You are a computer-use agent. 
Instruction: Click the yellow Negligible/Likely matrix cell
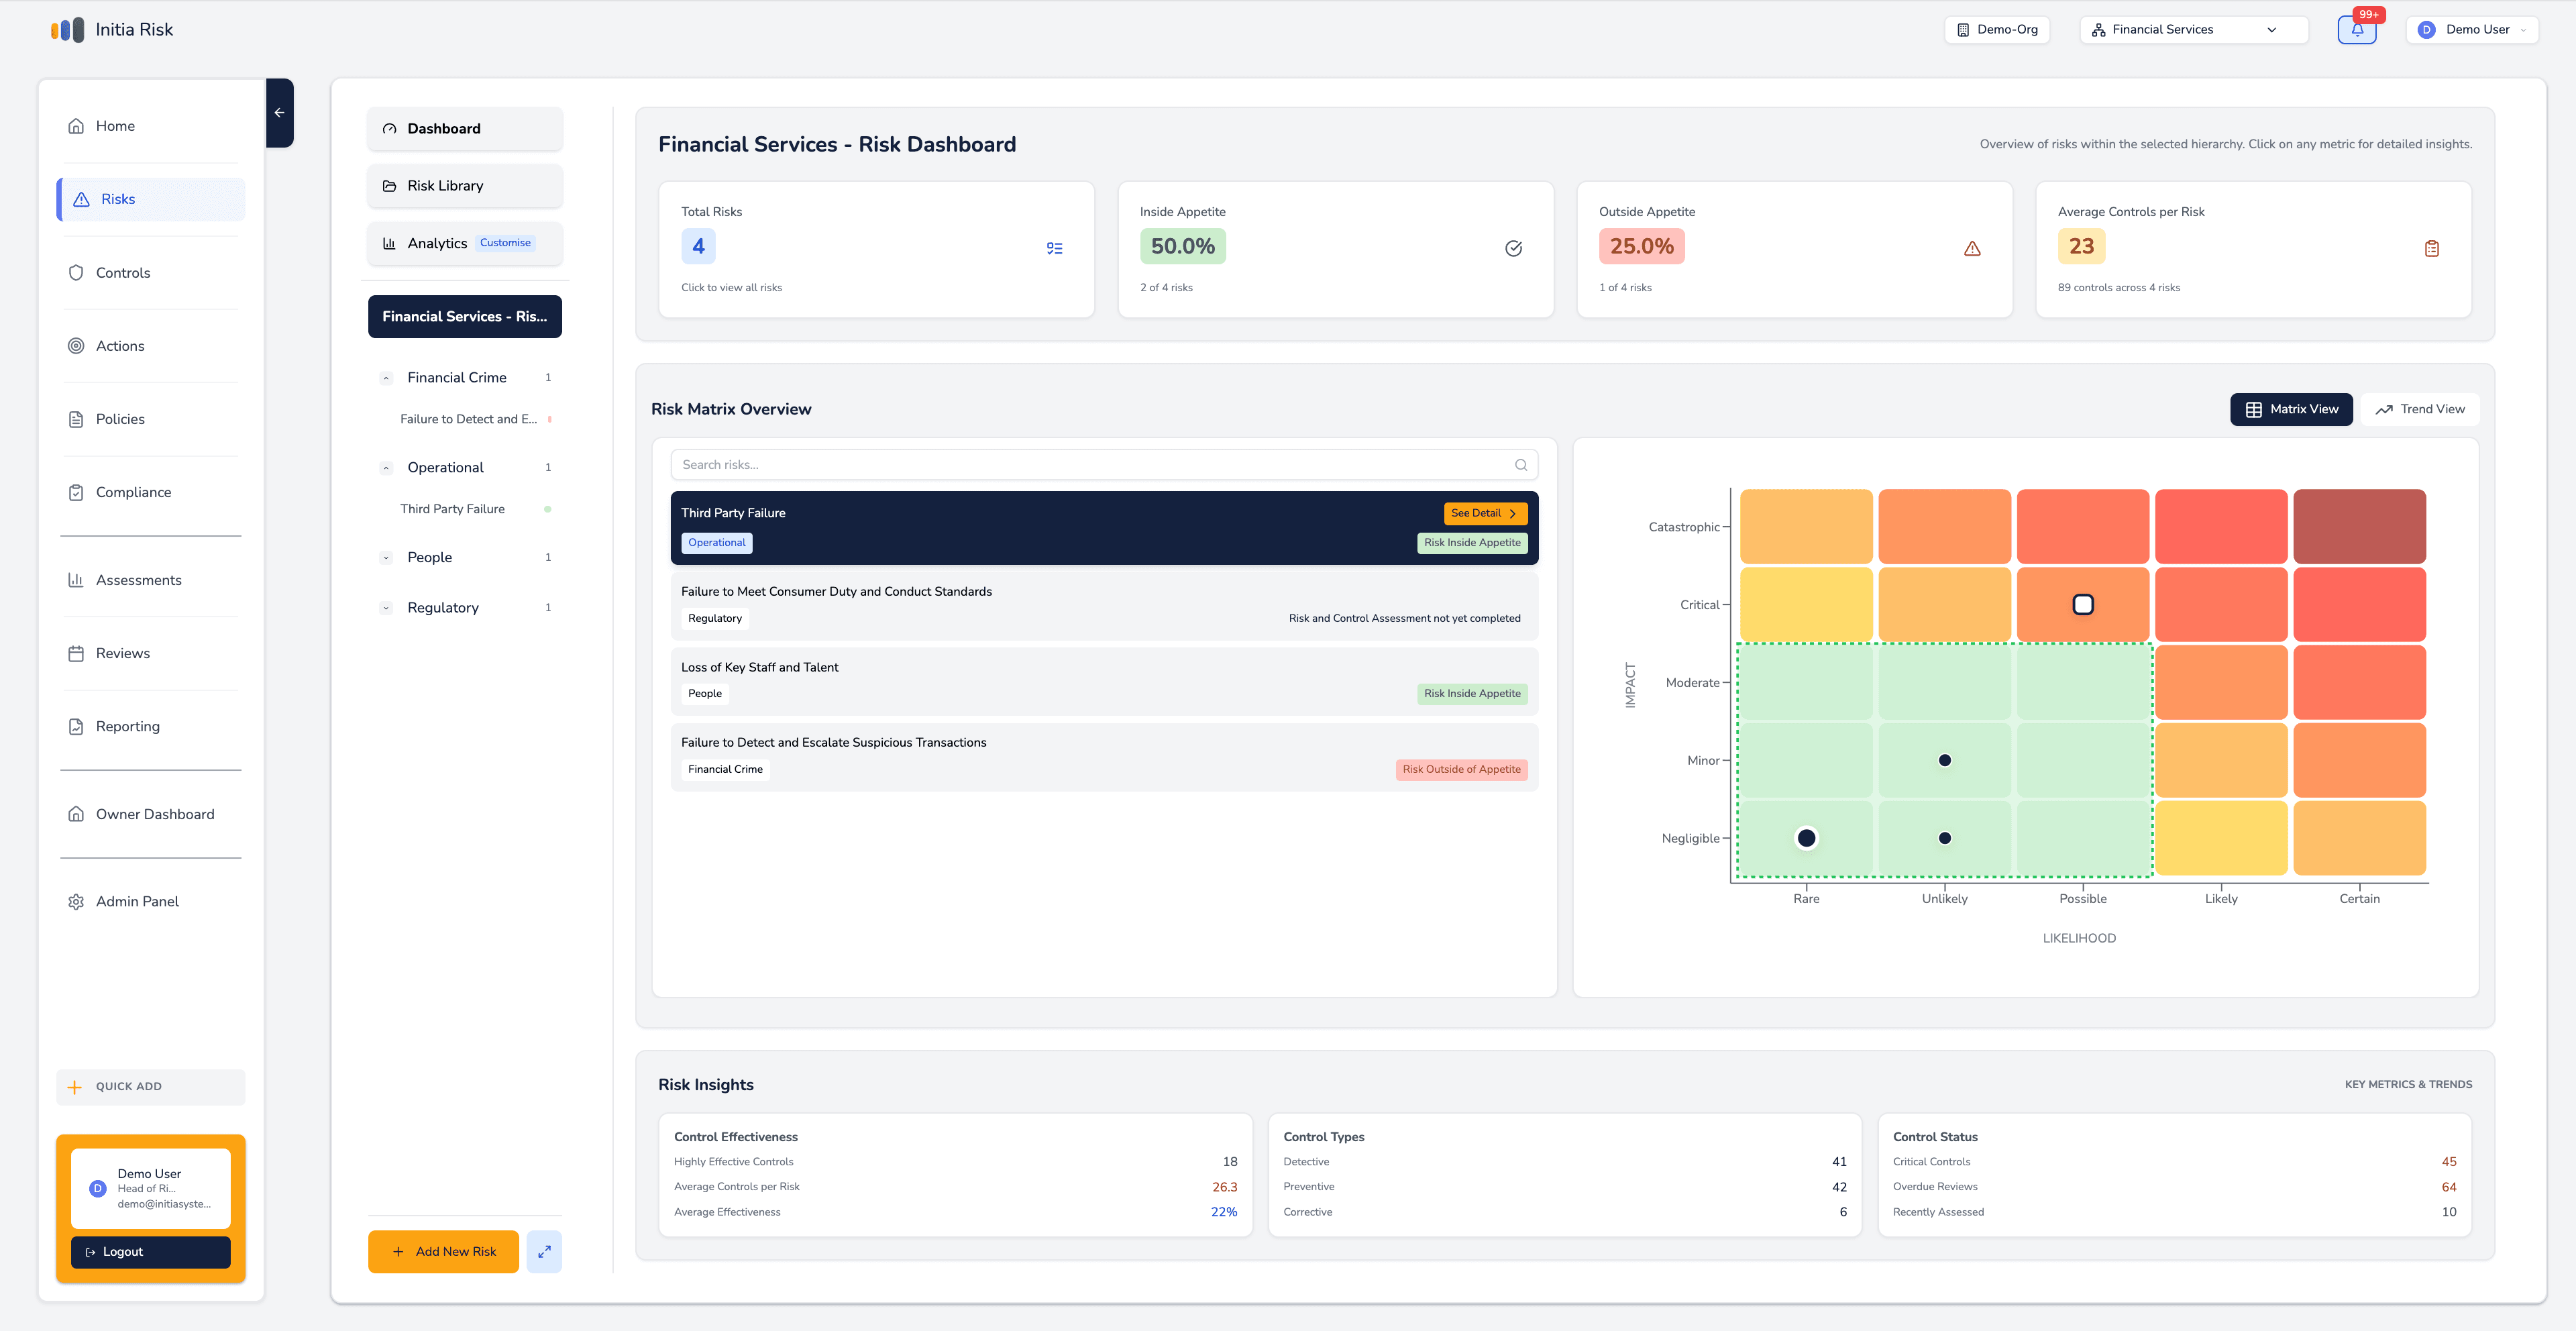(x=2221, y=838)
